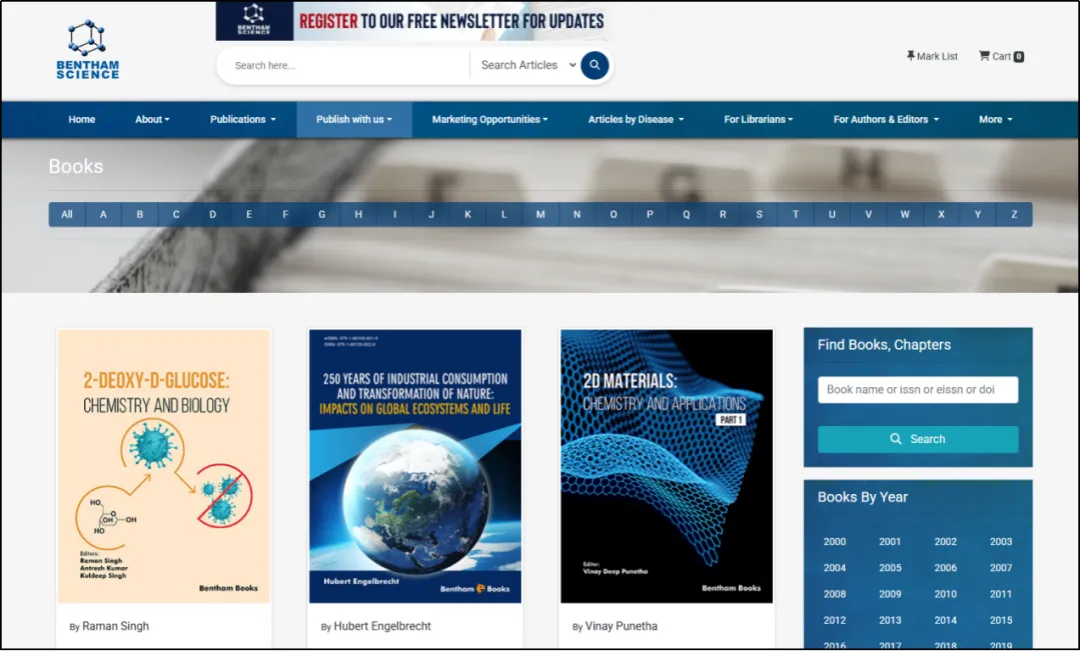Click the teal Search button

point(917,439)
